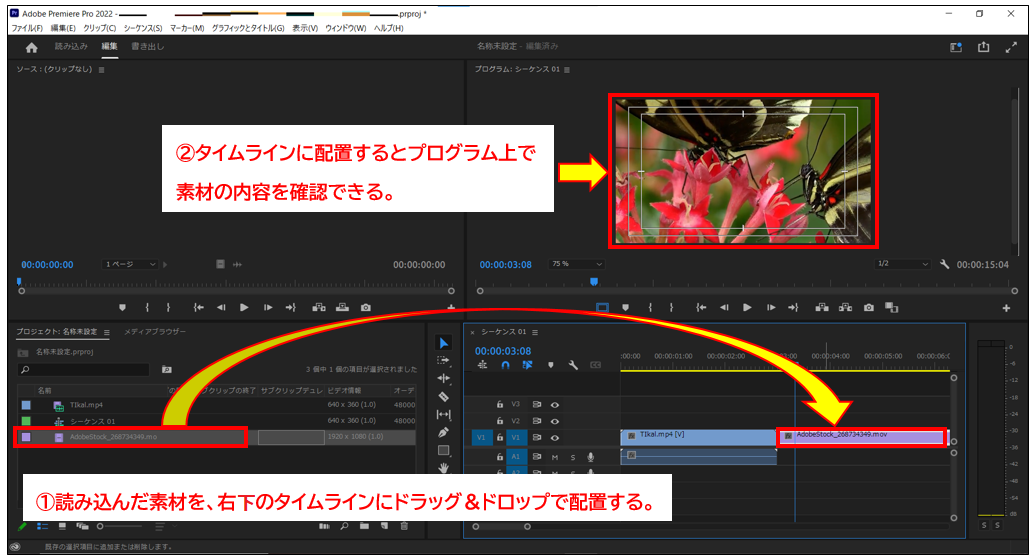Viewport: 1033px width, 559px height.
Task: Click Overwrite button in Source monitor
Action: coord(343,307)
